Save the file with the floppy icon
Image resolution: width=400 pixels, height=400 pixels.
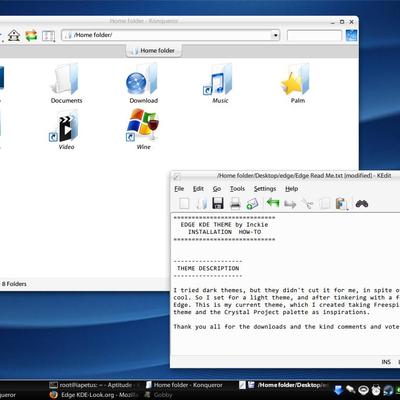tap(218, 203)
